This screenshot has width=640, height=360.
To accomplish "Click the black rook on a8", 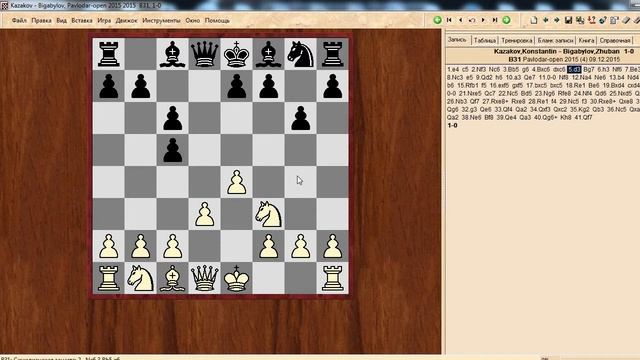I will [x=109, y=54].
